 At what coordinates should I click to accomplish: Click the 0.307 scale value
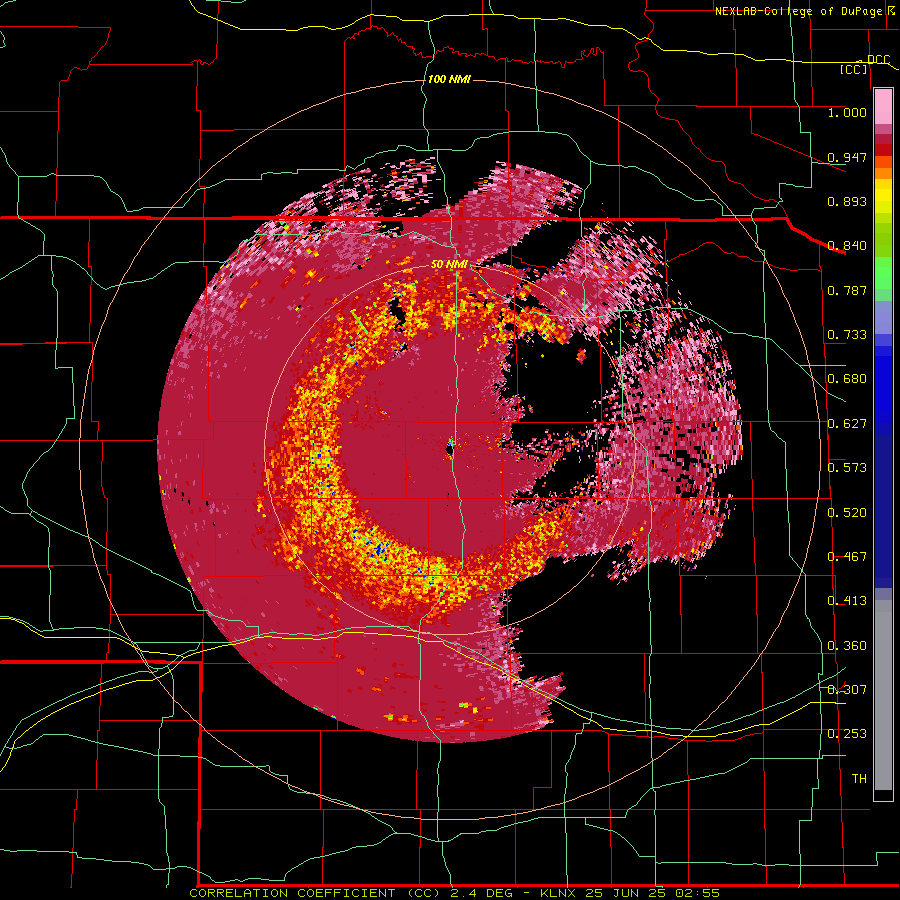847,689
